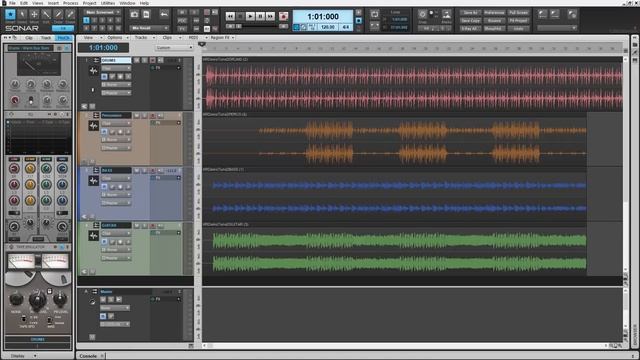Arm GUITAR track for recording
This screenshot has height=360, width=640.
pos(153,225)
